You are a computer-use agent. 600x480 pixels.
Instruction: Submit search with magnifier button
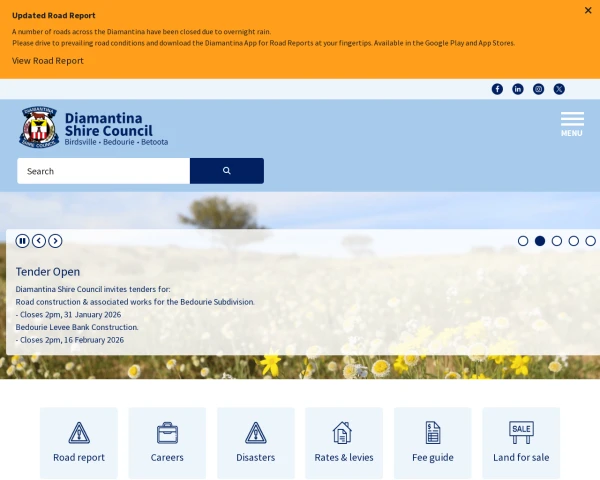click(x=227, y=171)
